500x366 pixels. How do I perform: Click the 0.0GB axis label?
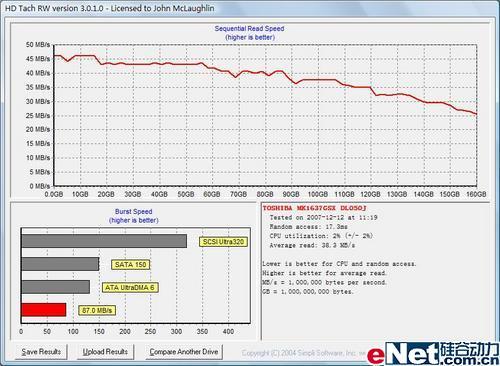(54, 194)
